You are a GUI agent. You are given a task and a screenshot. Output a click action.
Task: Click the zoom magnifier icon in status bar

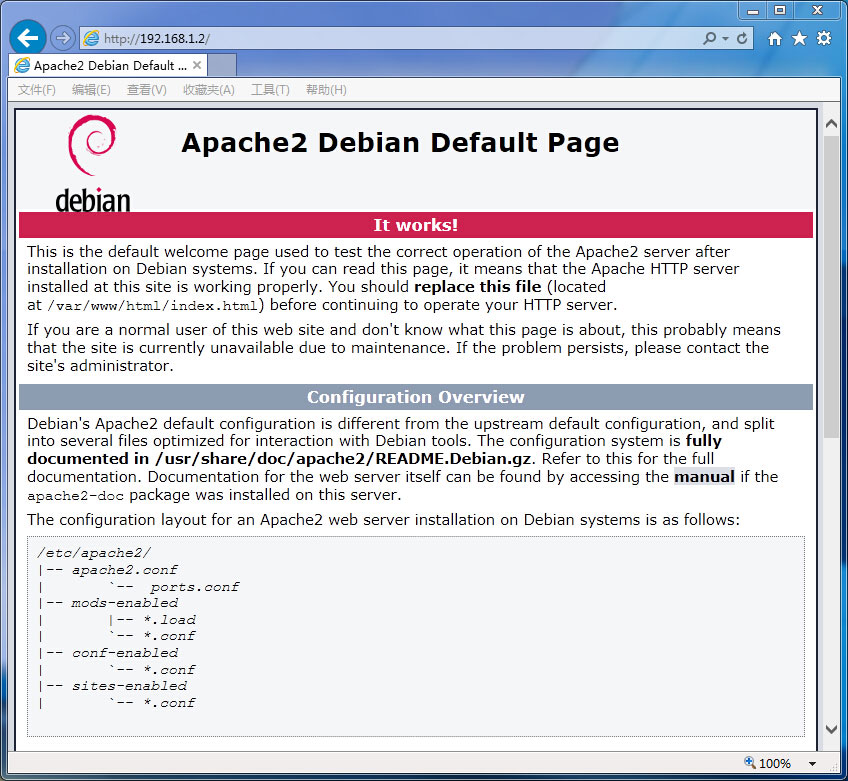point(749,762)
